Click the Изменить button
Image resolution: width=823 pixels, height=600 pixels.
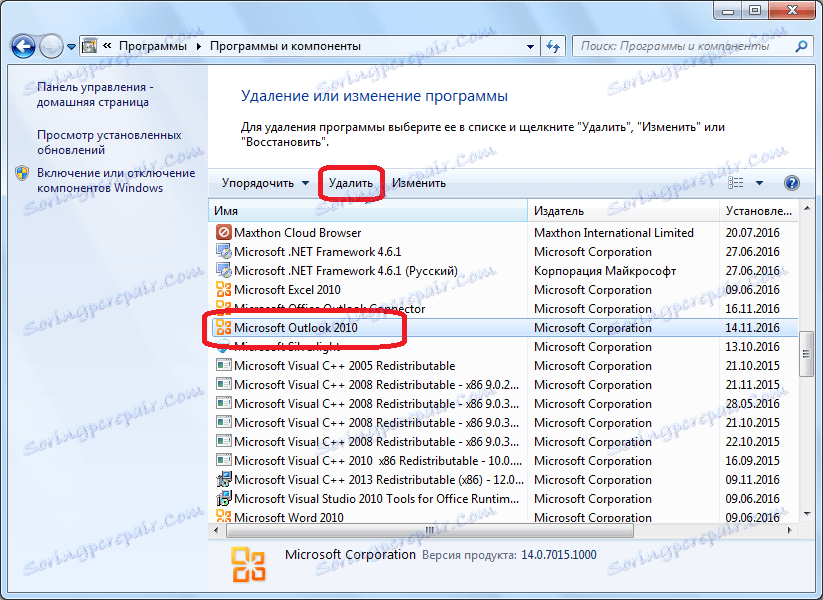pyautogui.click(x=419, y=183)
